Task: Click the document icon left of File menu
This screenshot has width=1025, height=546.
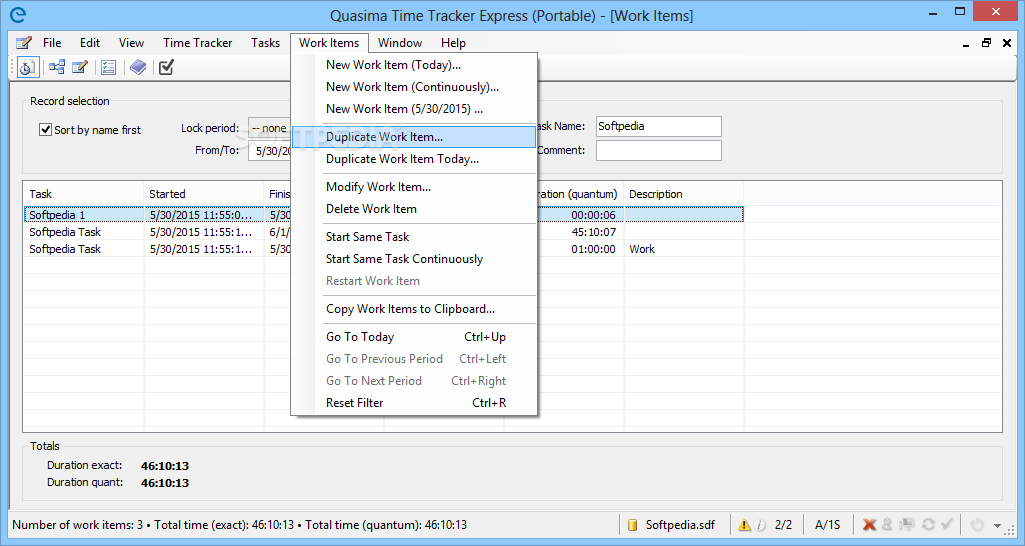Action: [24, 43]
